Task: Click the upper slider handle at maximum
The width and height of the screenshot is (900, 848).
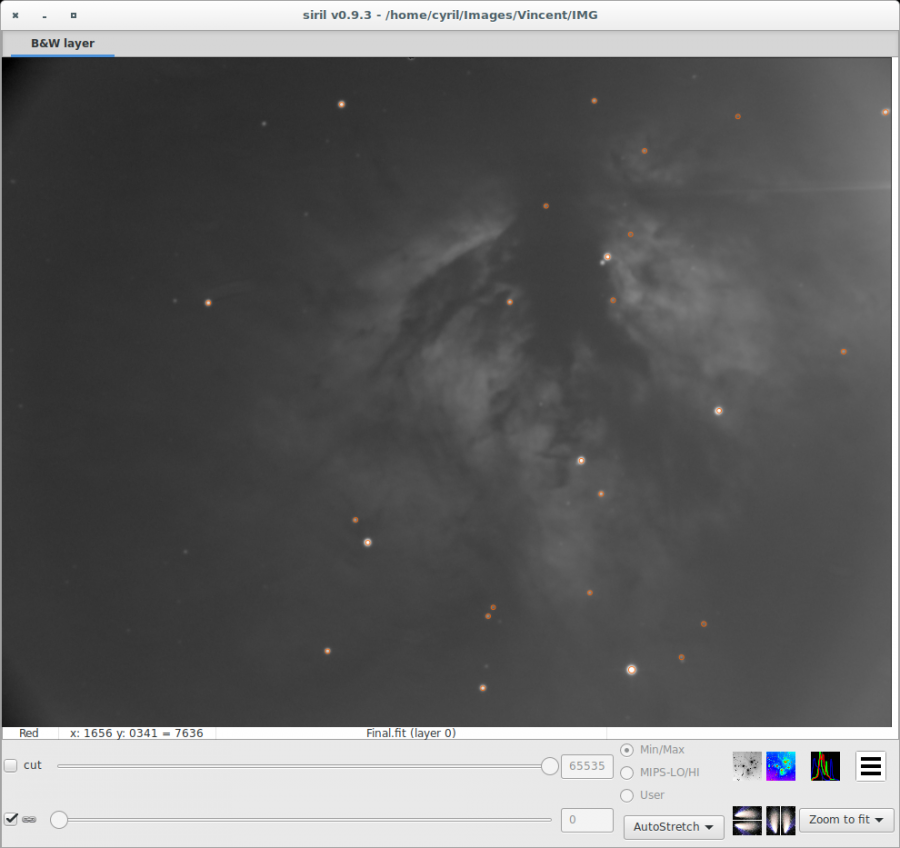Action: pyautogui.click(x=549, y=766)
